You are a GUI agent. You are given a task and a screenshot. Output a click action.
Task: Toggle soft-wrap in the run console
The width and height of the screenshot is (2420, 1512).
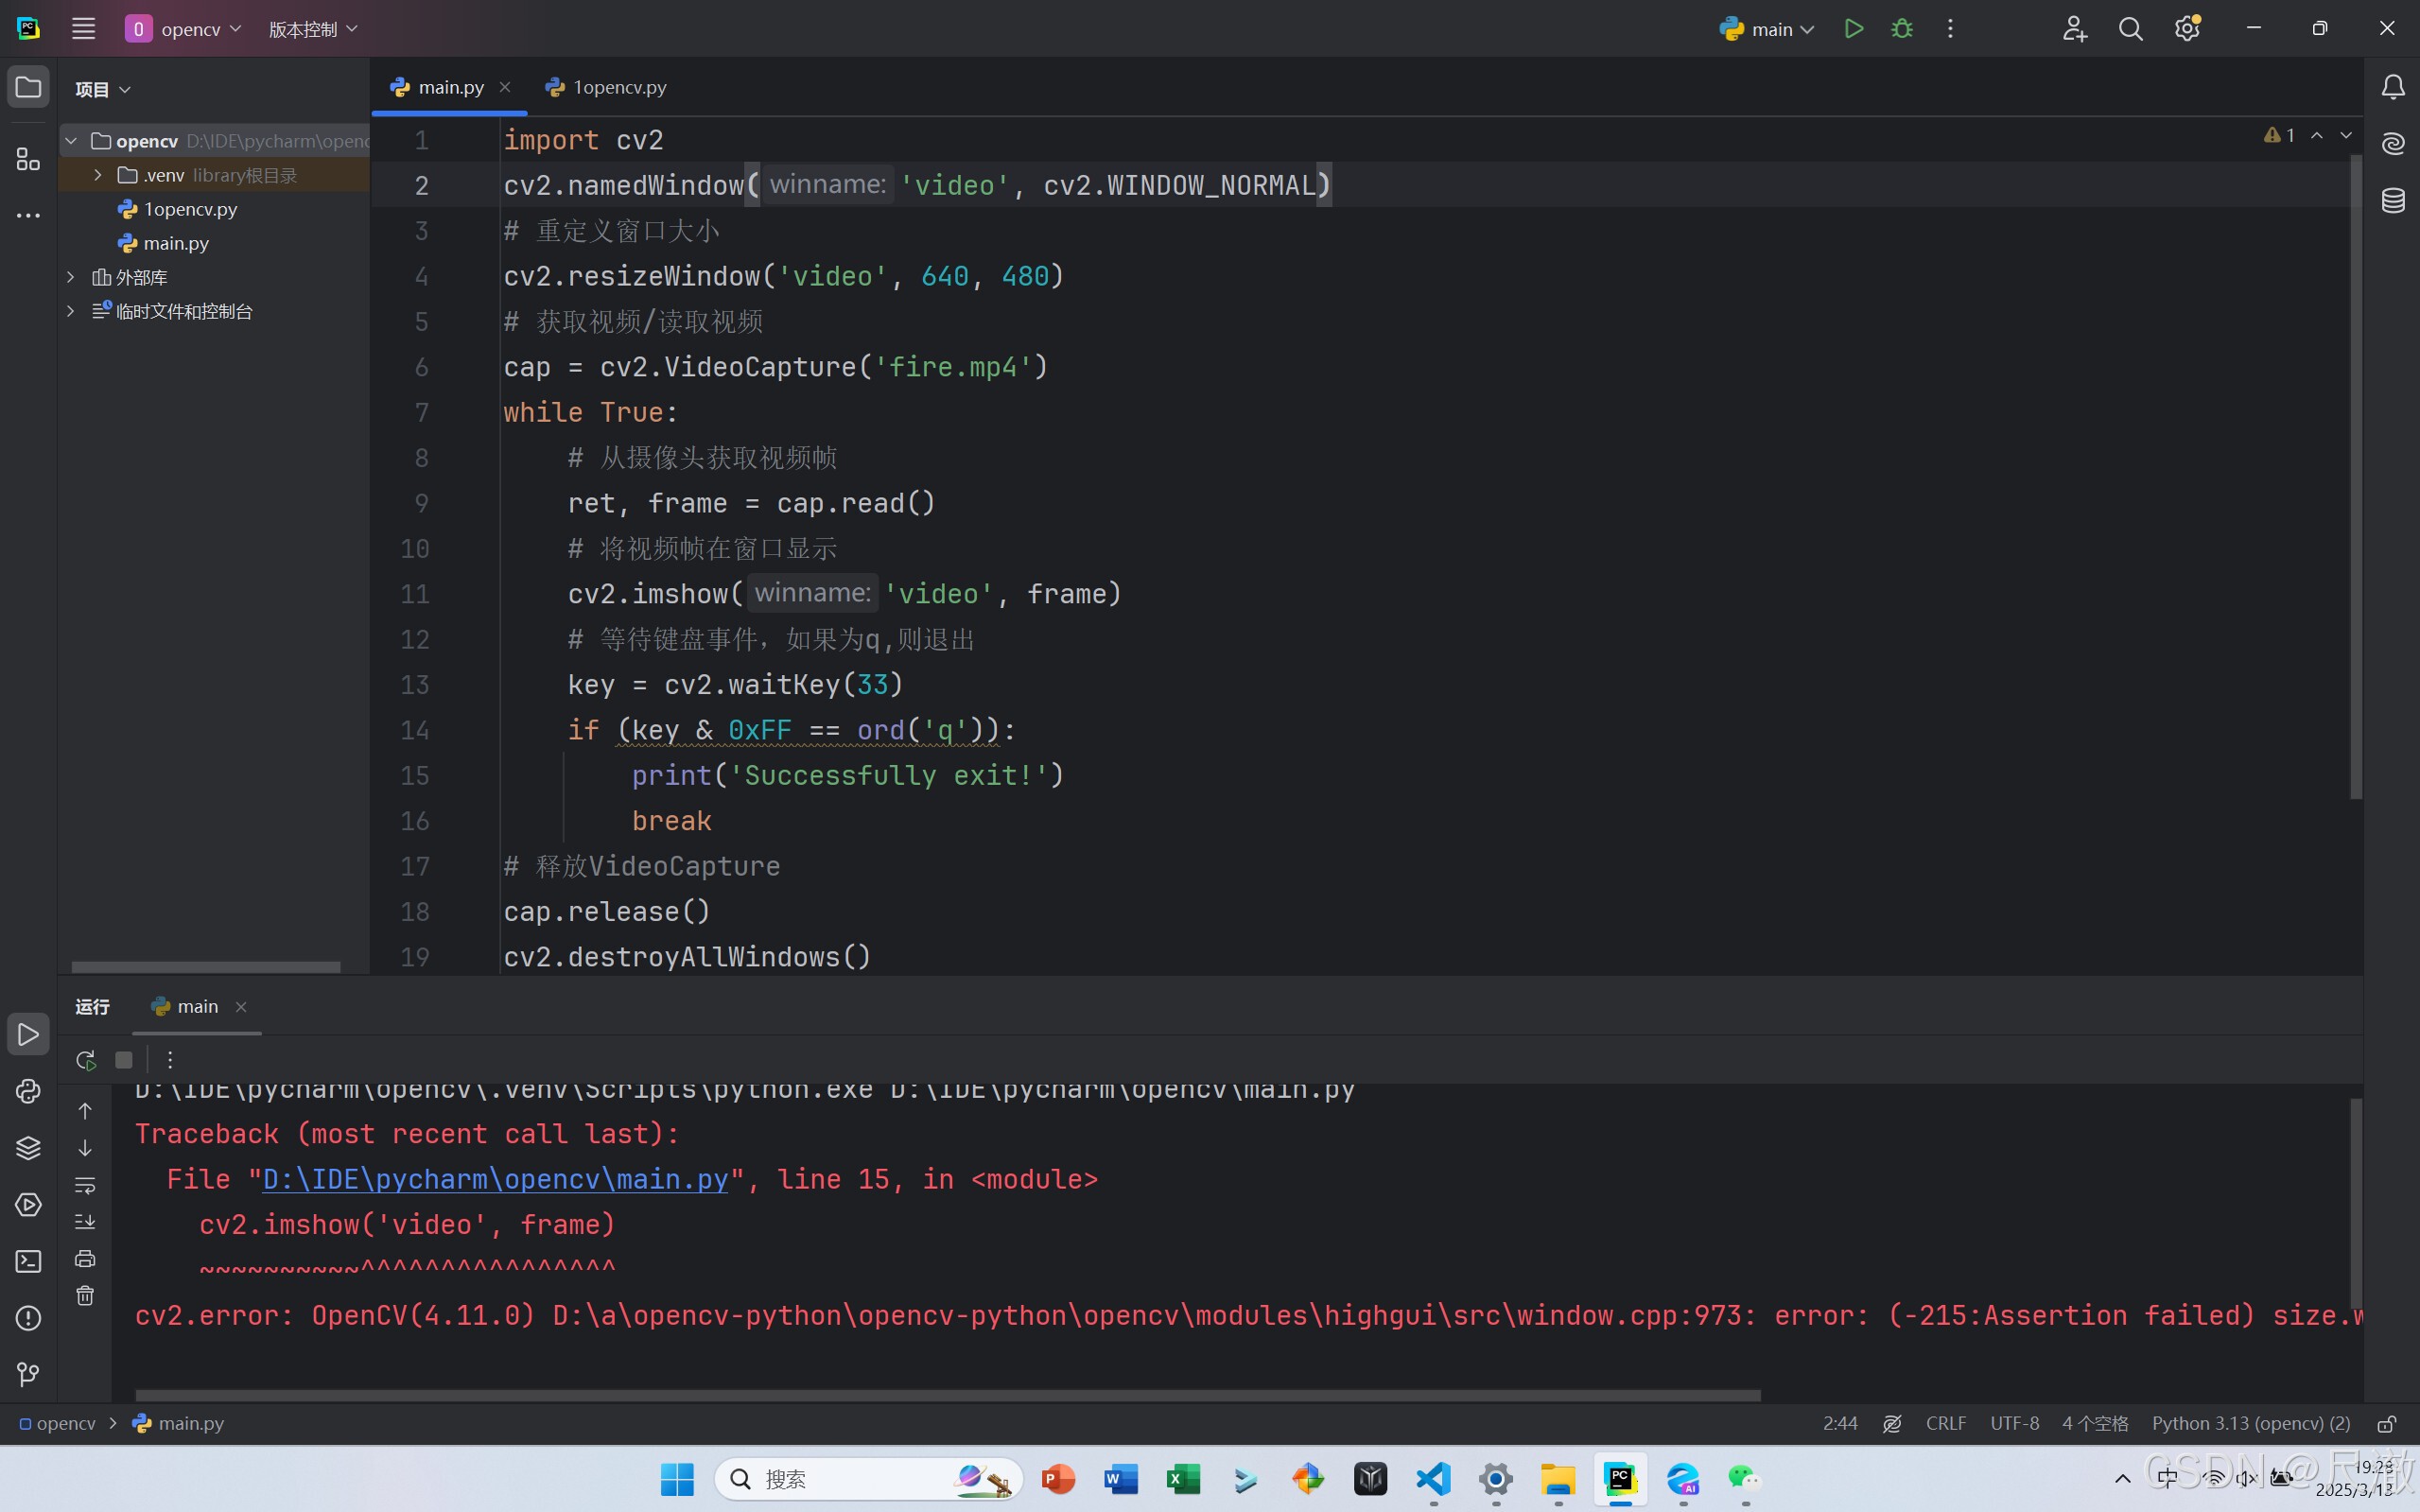point(85,1187)
